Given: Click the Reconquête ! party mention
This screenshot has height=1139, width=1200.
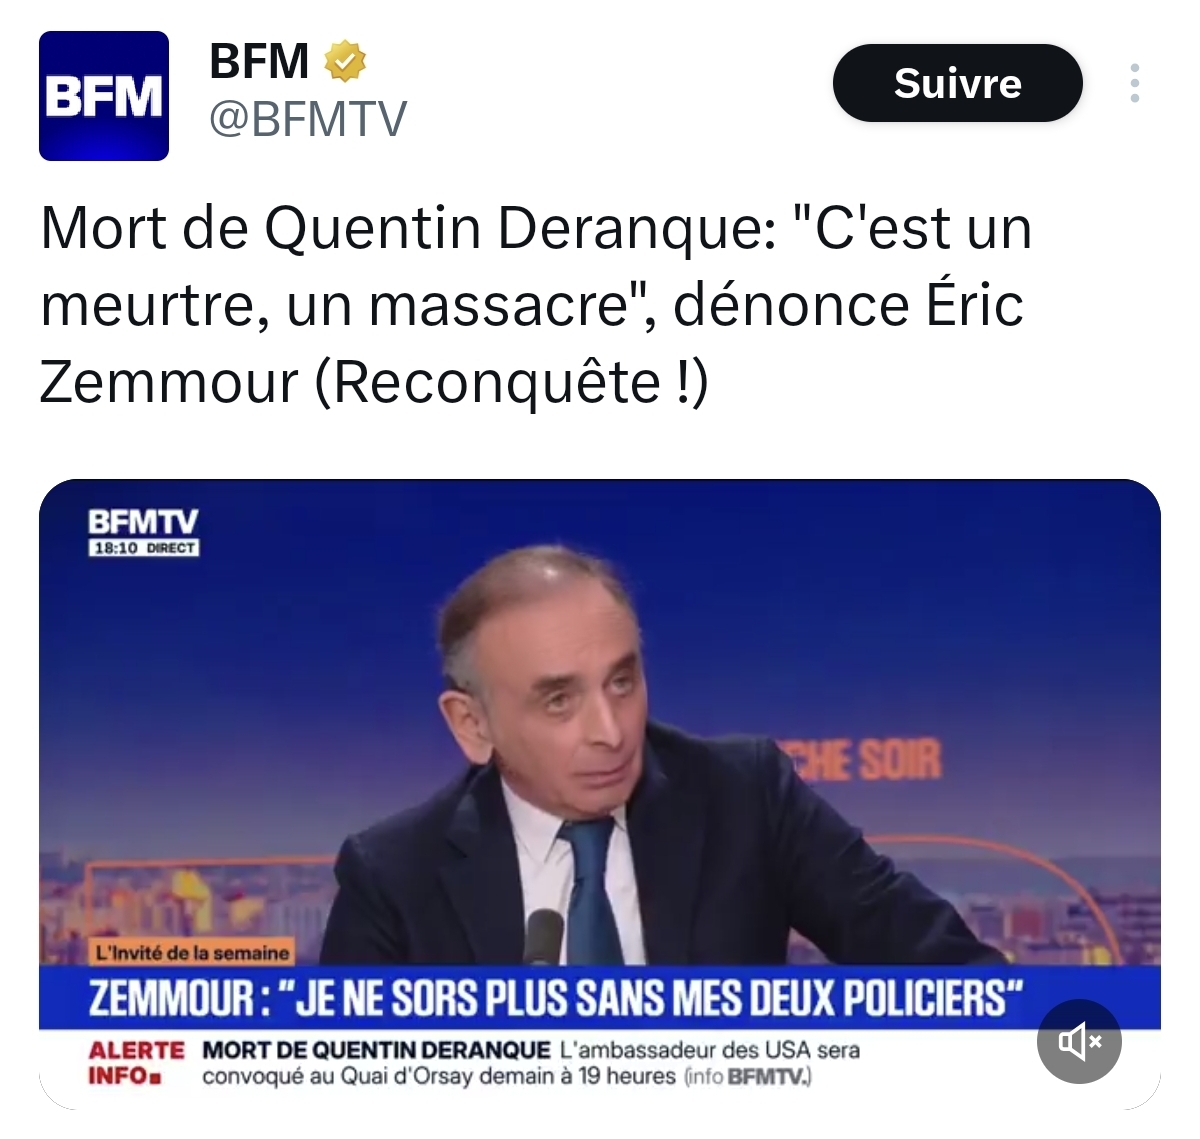Looking at the screenshot, I should [x=512, y=381].
